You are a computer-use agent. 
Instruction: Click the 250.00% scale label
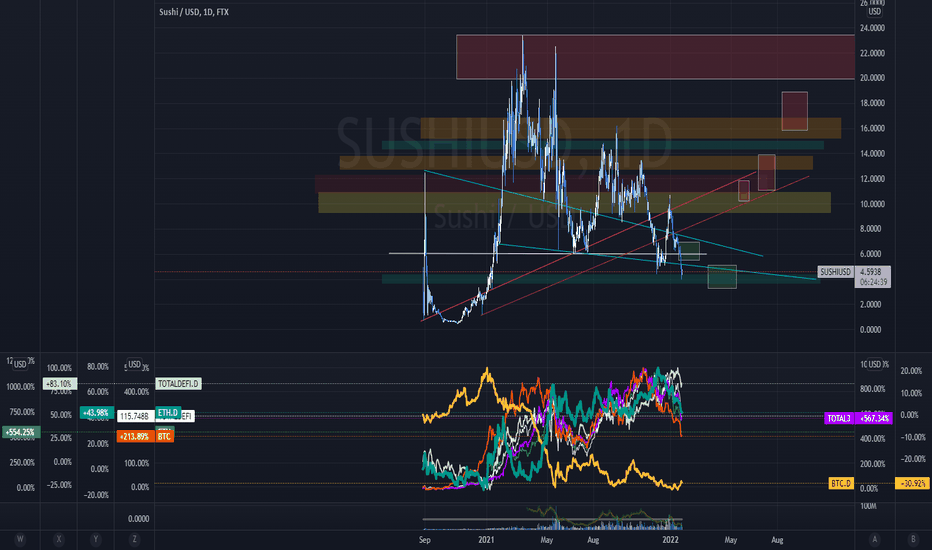tap(23, 463)
